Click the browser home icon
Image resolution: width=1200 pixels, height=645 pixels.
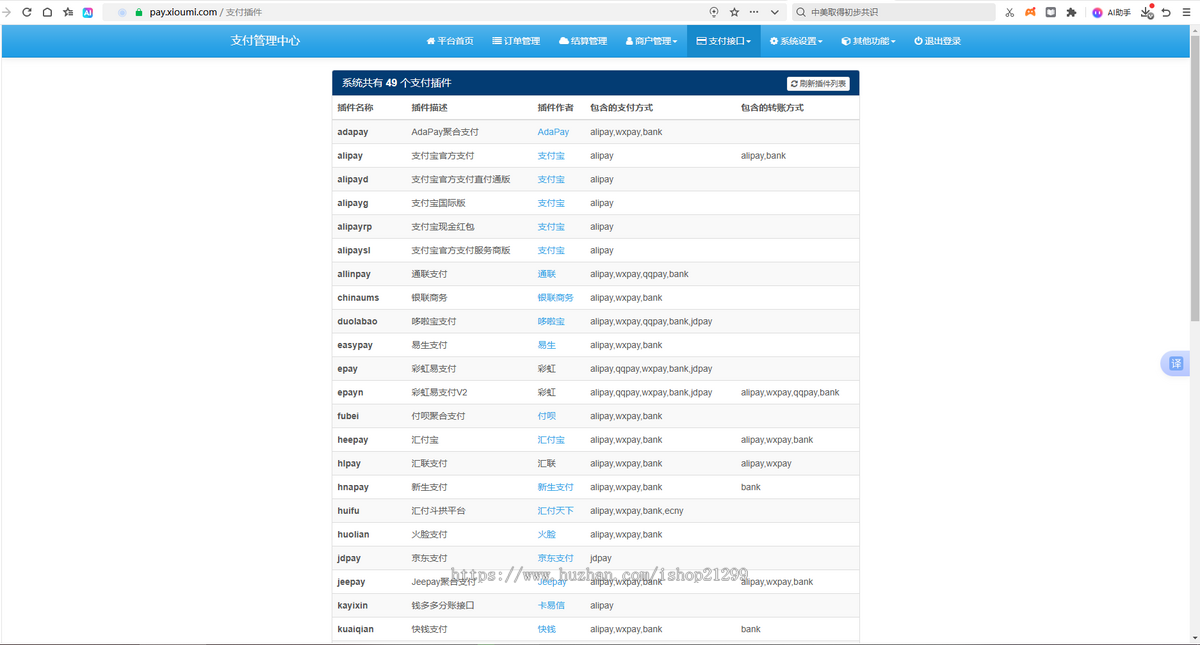tap(47, 12)
